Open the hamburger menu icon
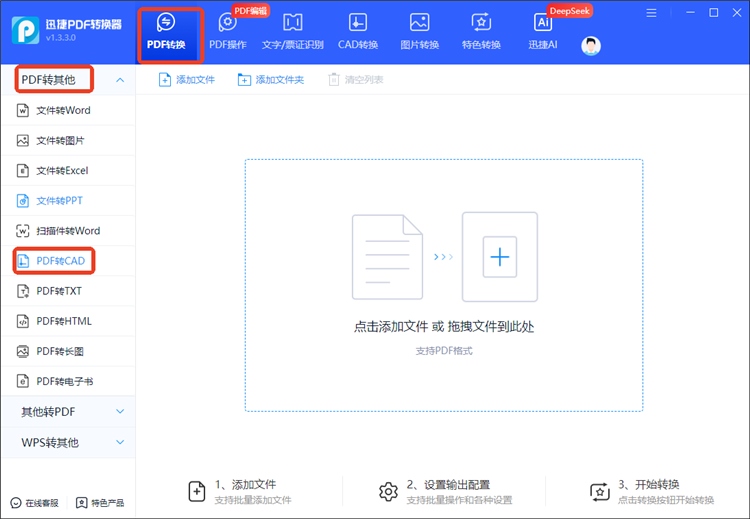The image size is (750, 519). tap(651, 13)
